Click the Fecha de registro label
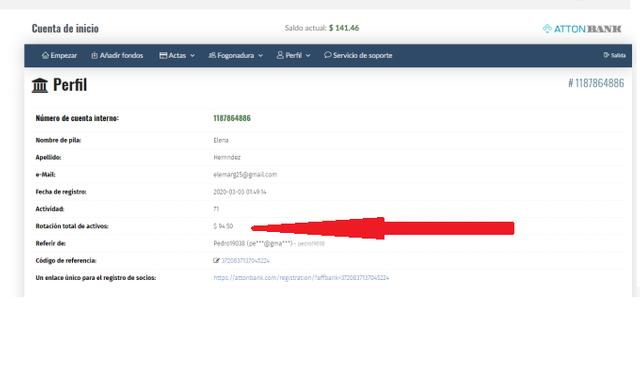This screenshot has height=385, width=640. [61, 191]
